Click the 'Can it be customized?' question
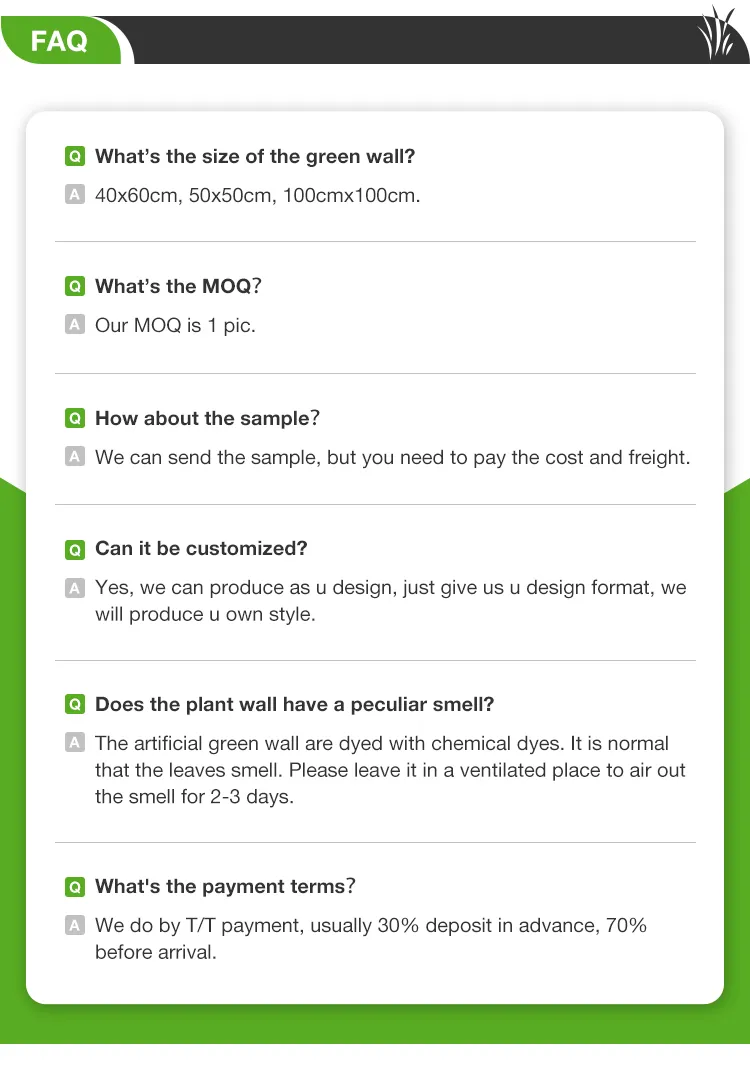This screenshot has height=1071, width=750. [x=201, y=549]
